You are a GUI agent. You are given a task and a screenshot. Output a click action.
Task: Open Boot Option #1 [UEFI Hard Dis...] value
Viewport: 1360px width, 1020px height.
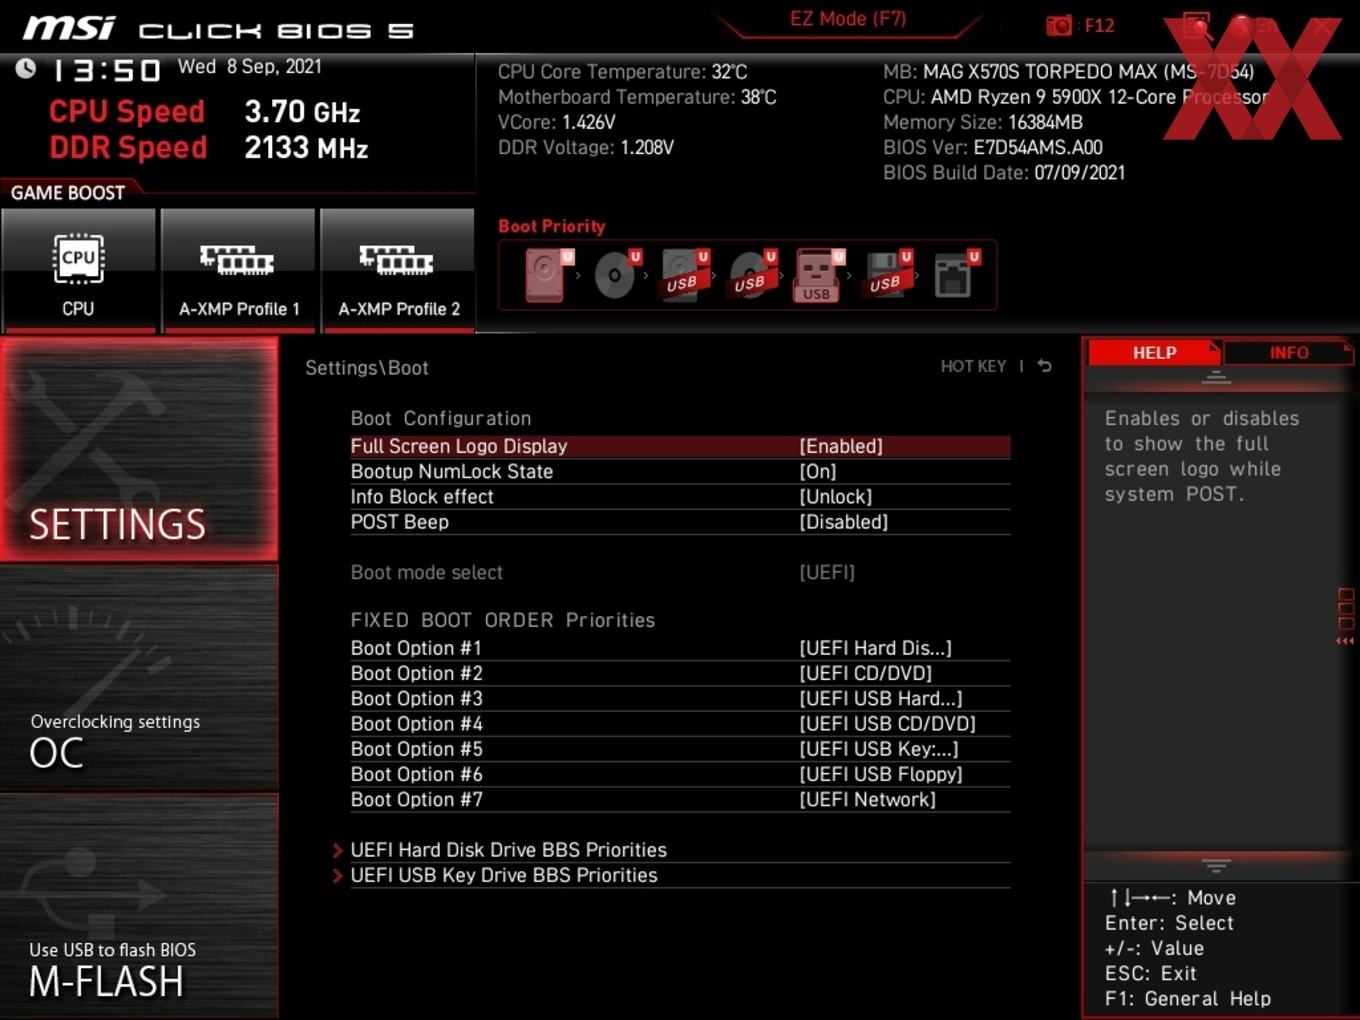[876, 648]
